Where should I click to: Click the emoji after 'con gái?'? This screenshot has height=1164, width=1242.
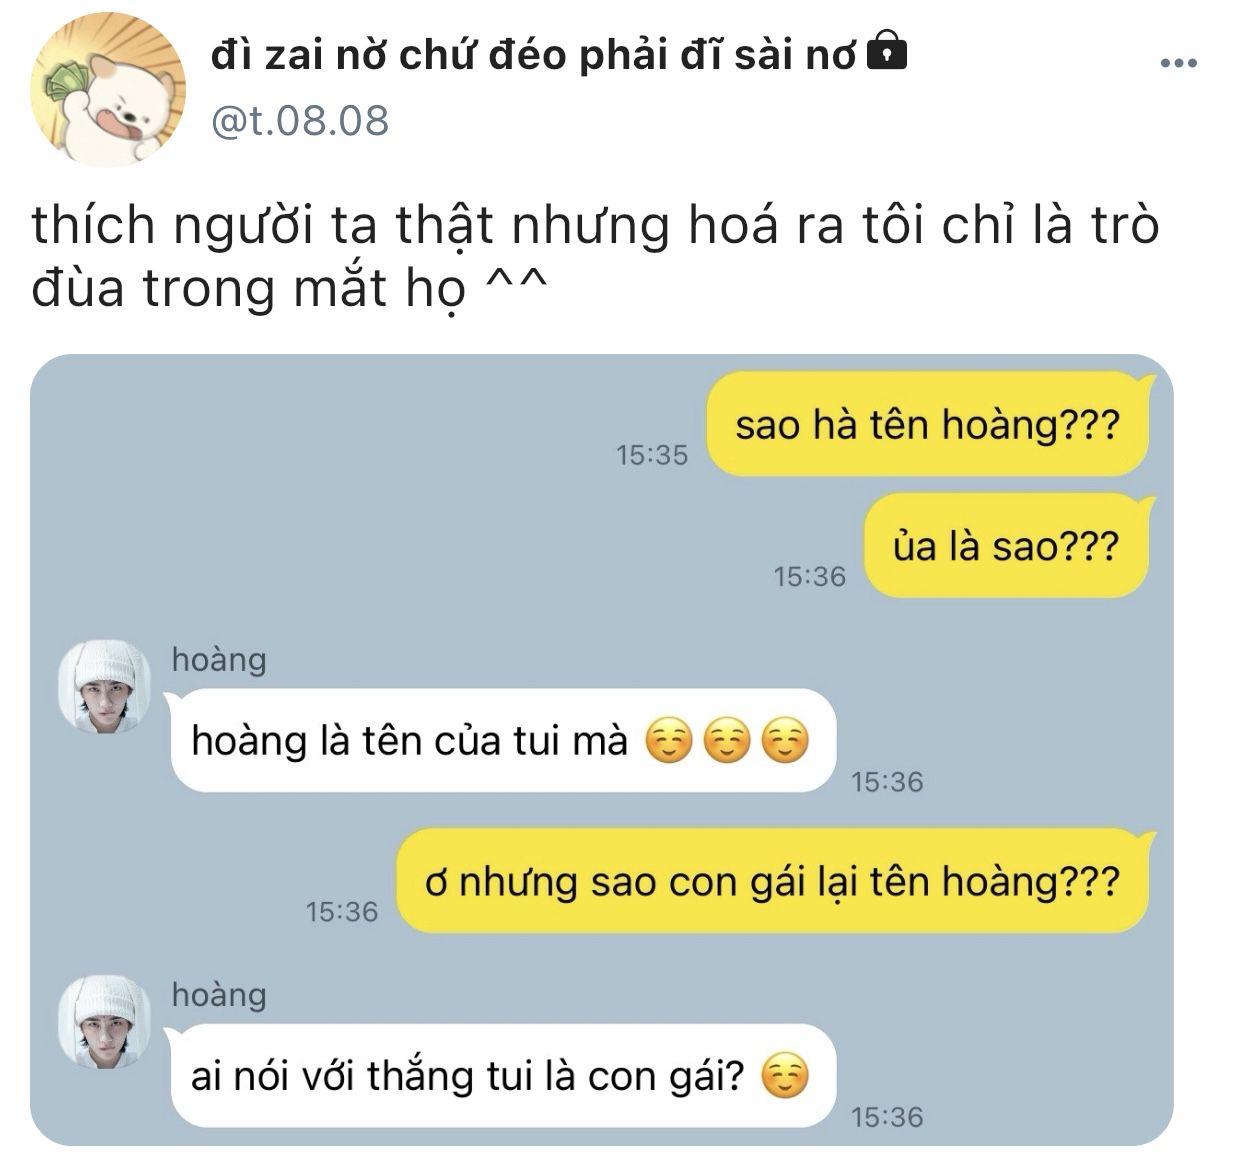(785, 1077)
